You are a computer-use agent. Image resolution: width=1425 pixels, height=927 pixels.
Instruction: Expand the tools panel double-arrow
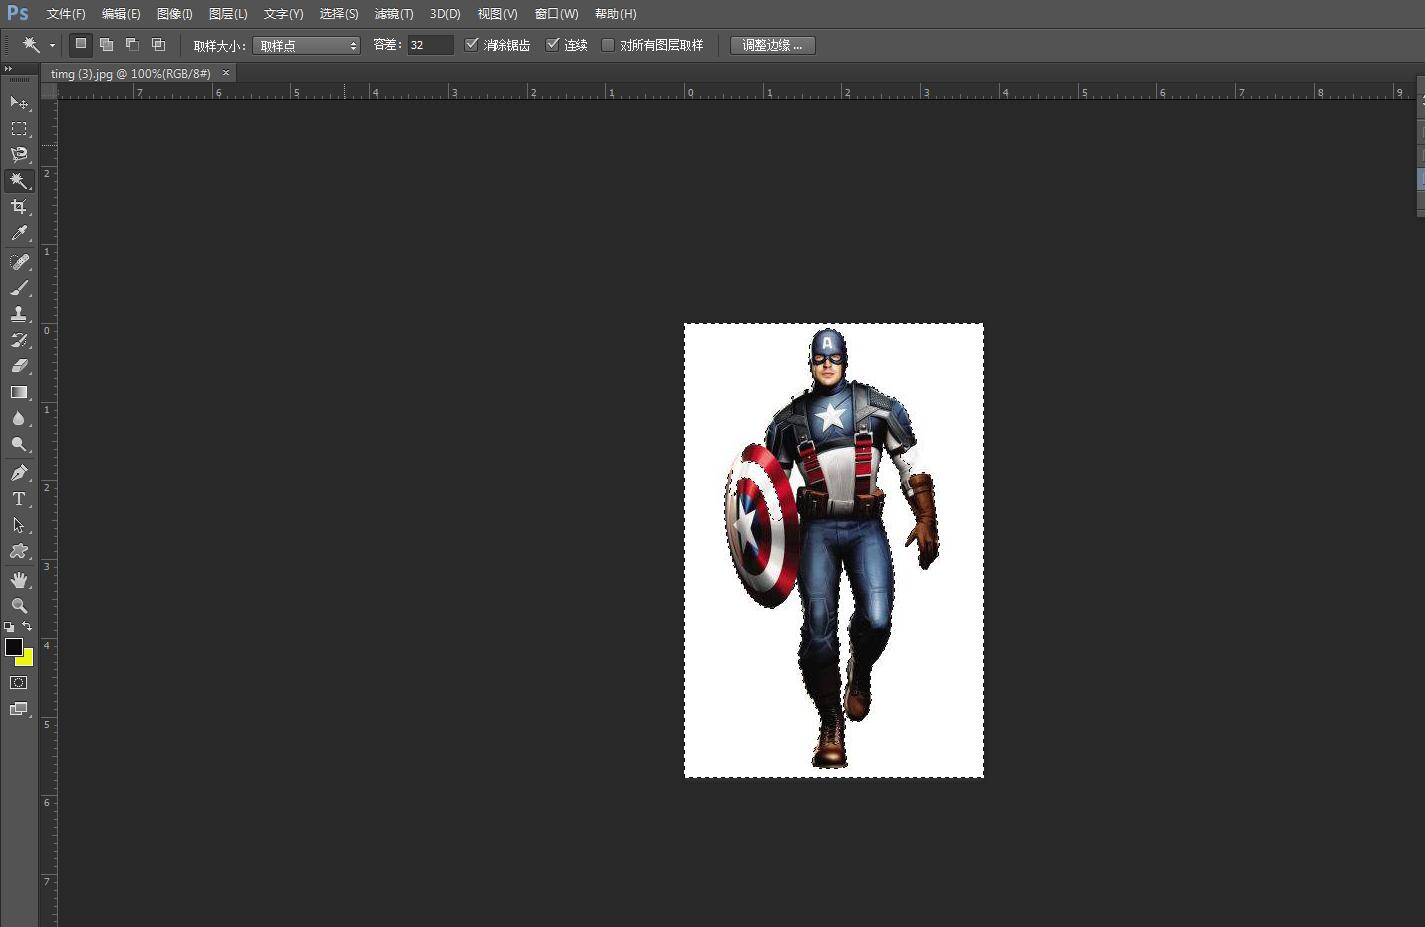click(x=9, y=69)
